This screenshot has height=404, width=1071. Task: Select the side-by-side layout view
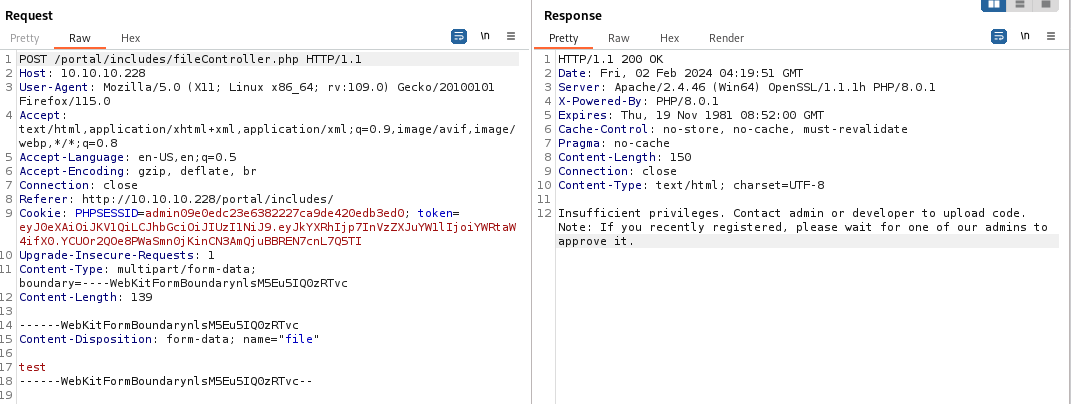(994, 5)
